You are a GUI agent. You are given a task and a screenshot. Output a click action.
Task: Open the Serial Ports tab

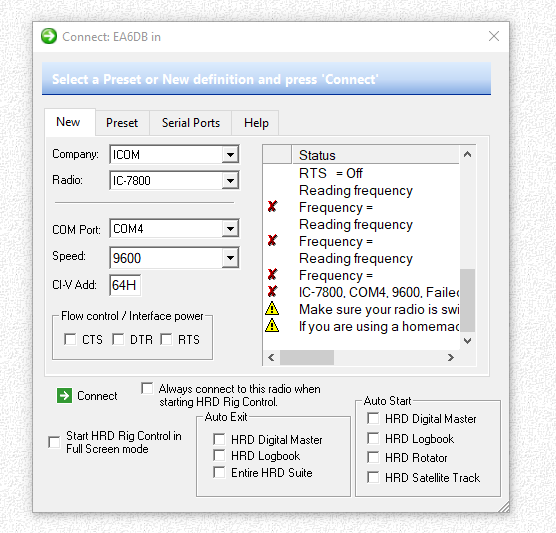(191, 123)
